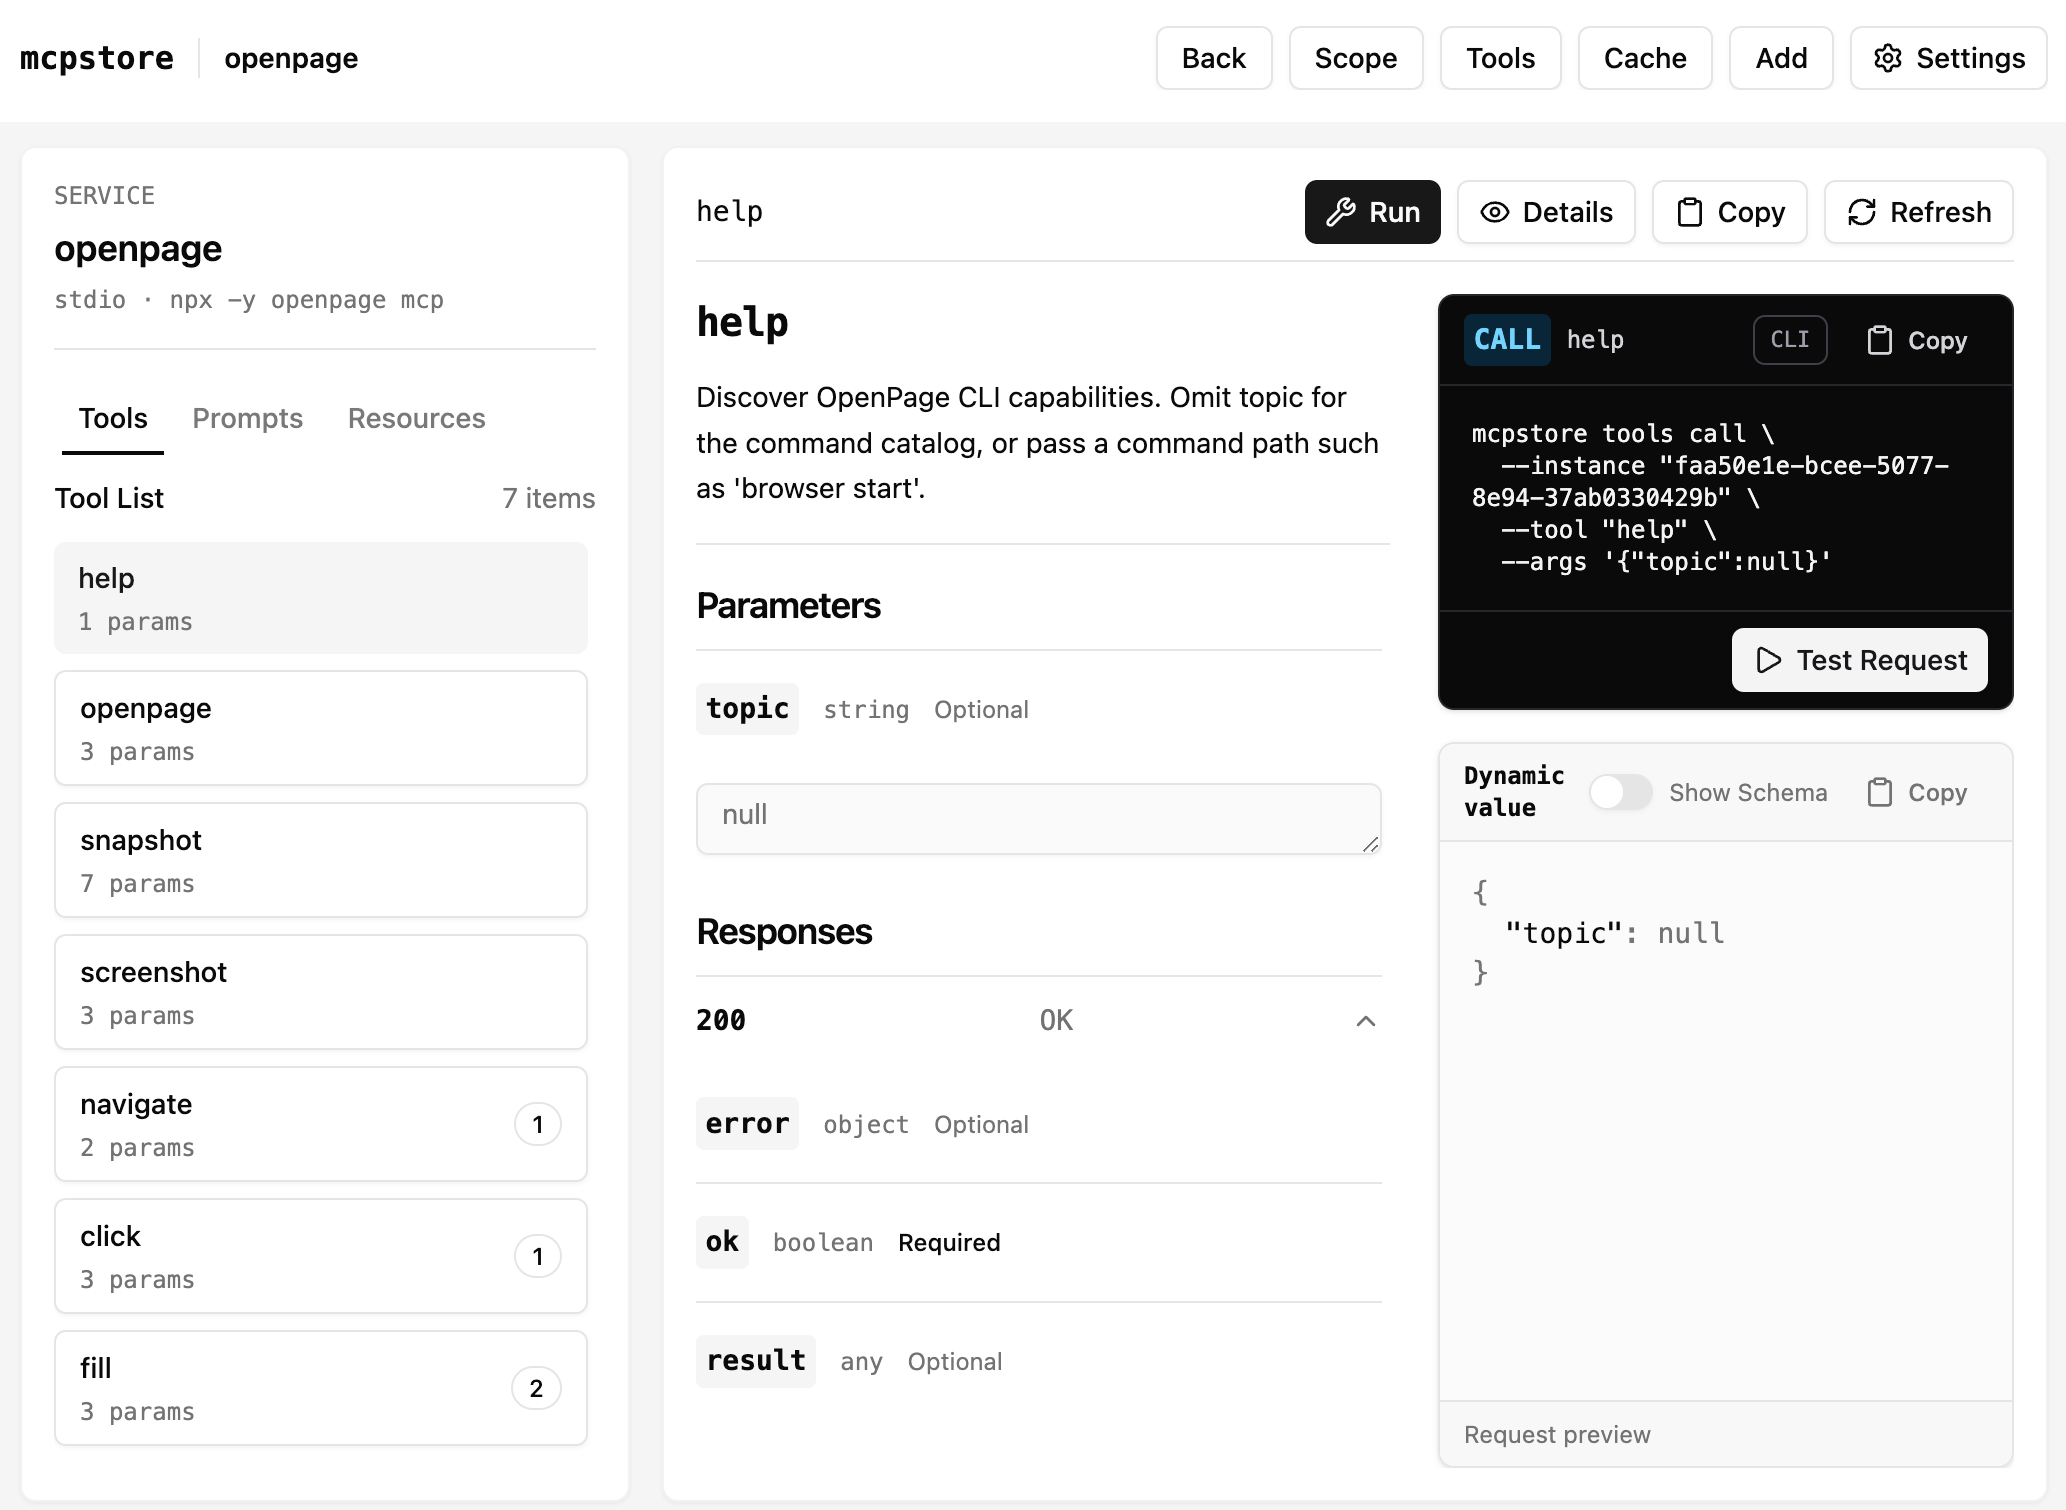
Task: Click the error response field tag
Action: click(x=747, y=1124)
